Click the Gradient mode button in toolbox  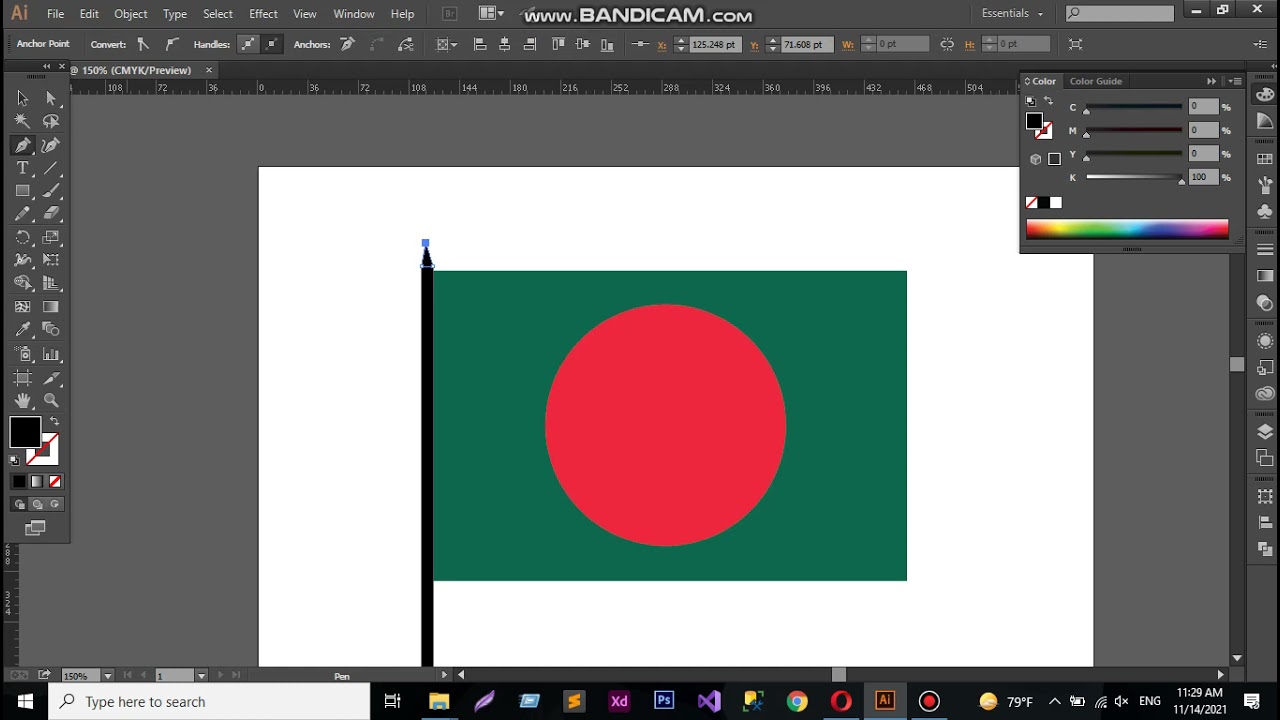tap(37, 482)
